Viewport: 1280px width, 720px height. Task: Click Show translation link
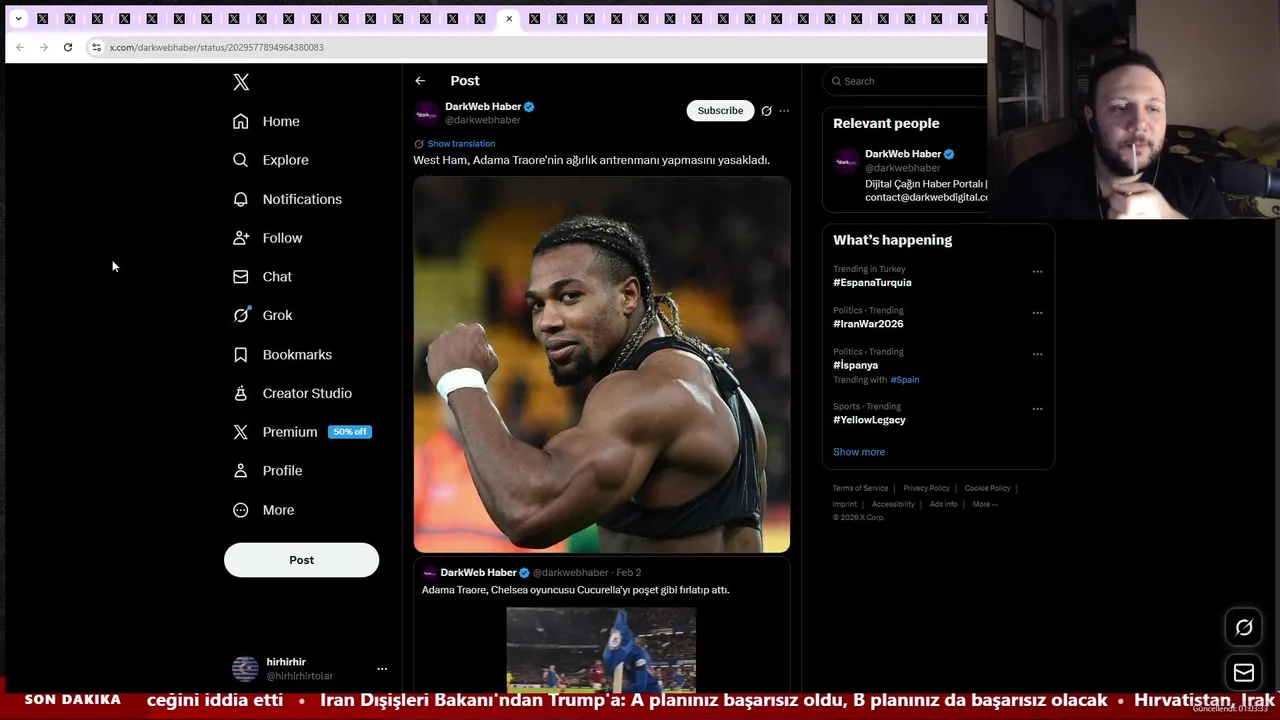pyautogui.click(x=461, y=144)
